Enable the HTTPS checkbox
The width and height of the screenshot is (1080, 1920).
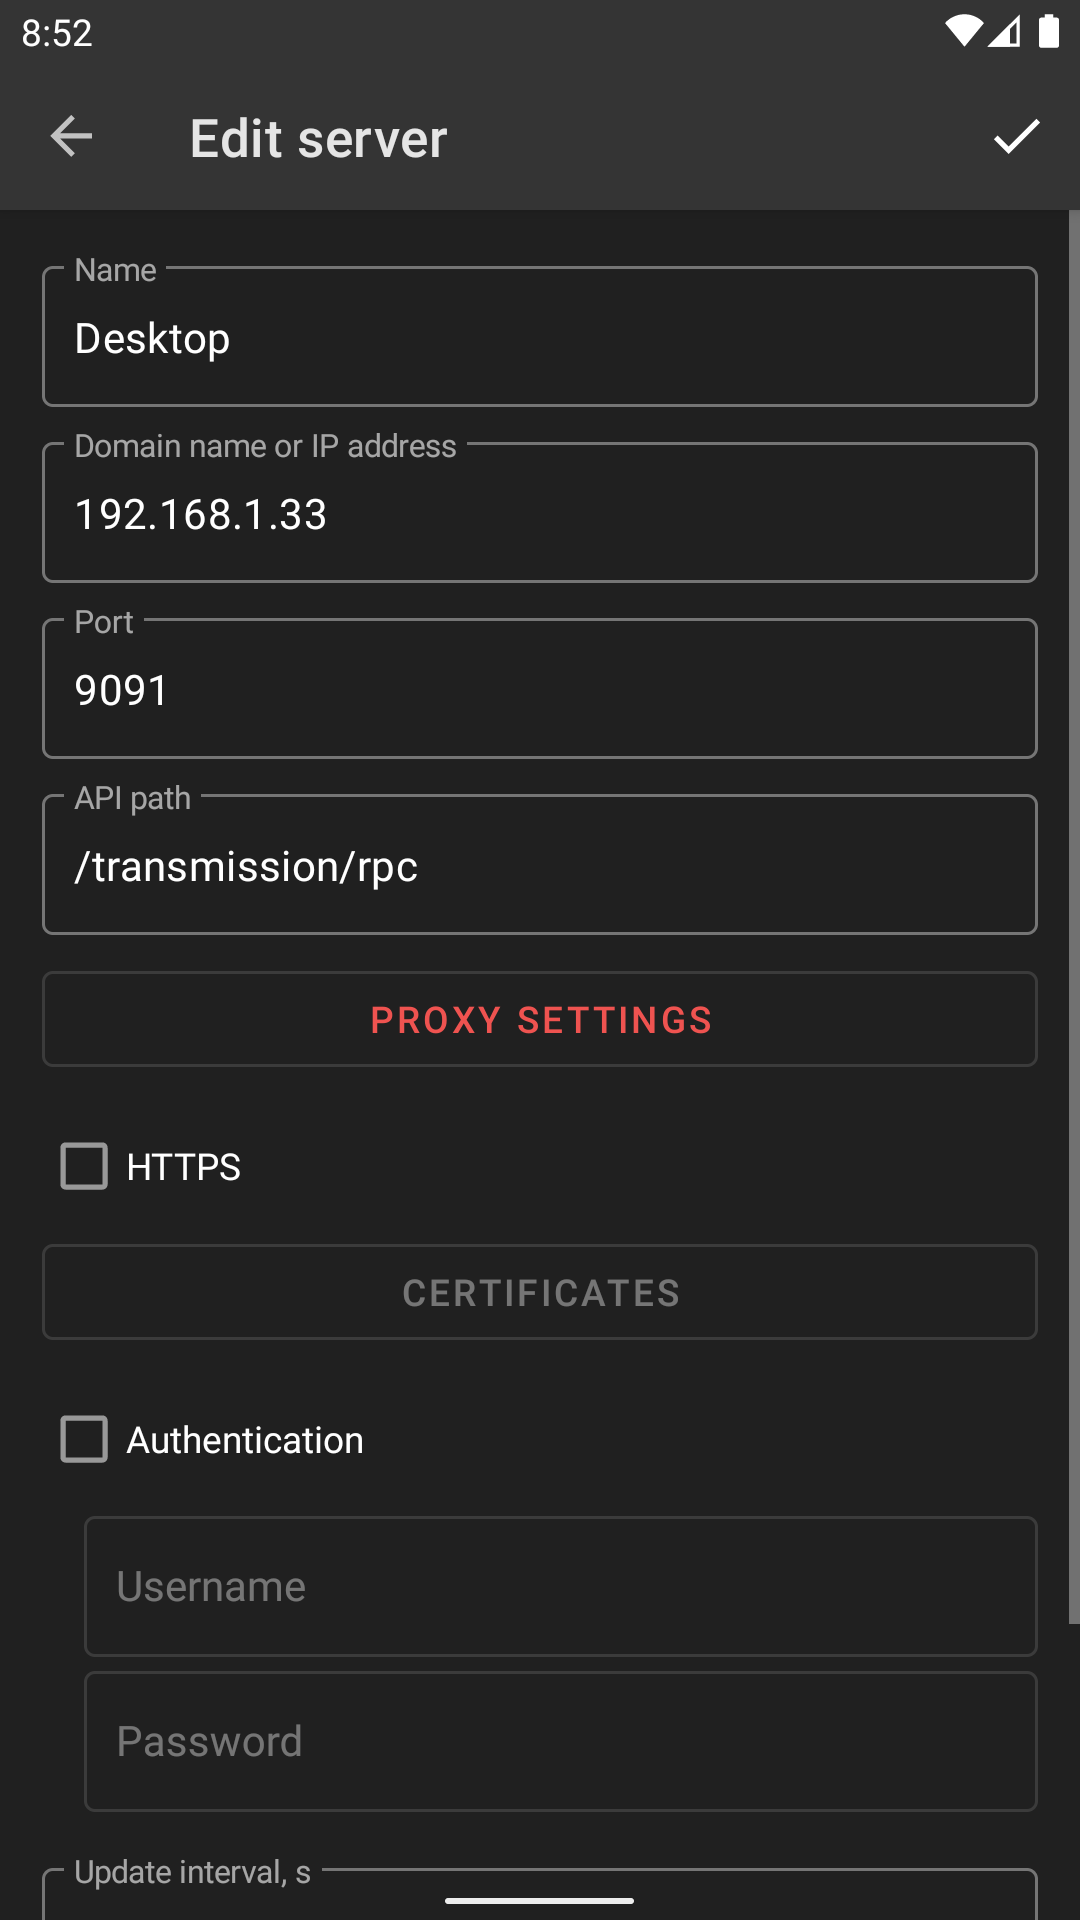coord(84,1166)
